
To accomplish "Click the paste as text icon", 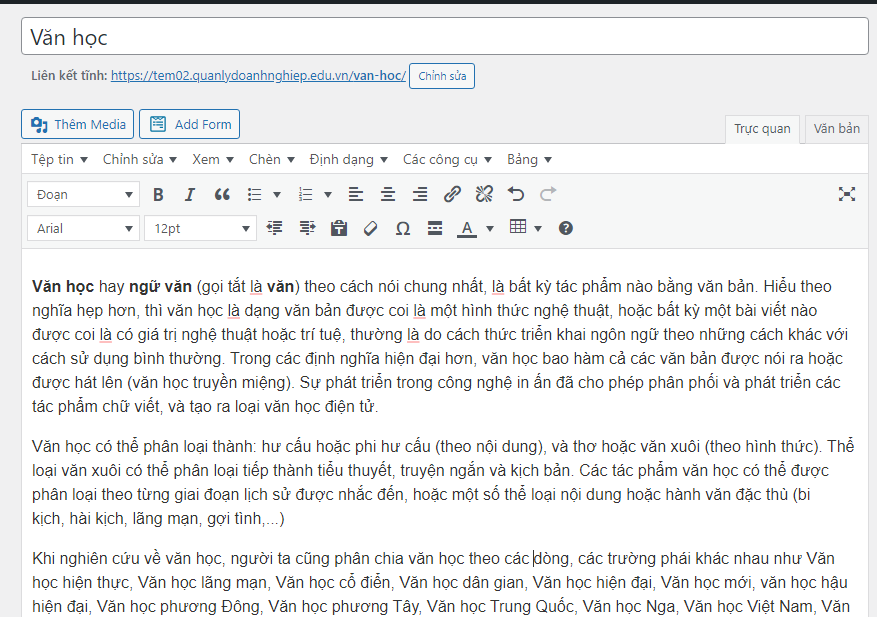I will [339, 228].
